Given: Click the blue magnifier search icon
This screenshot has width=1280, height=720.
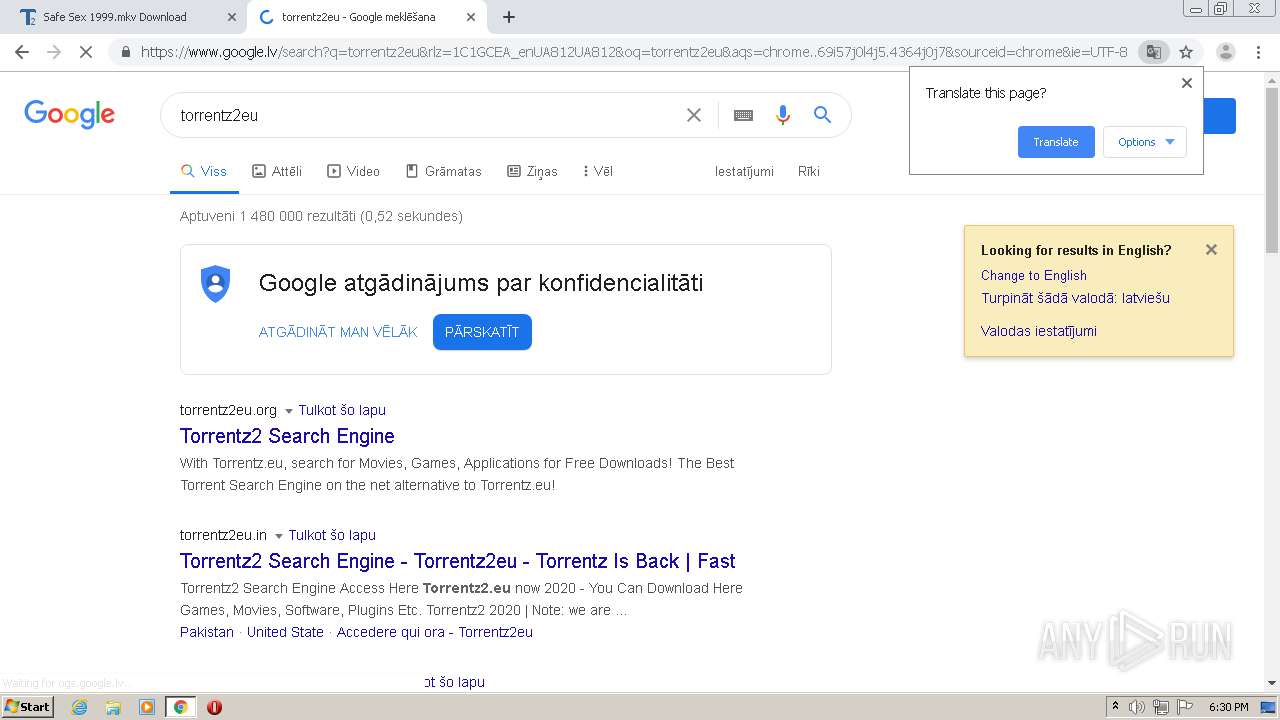Looking at the screenshot, I should (822, 115).
